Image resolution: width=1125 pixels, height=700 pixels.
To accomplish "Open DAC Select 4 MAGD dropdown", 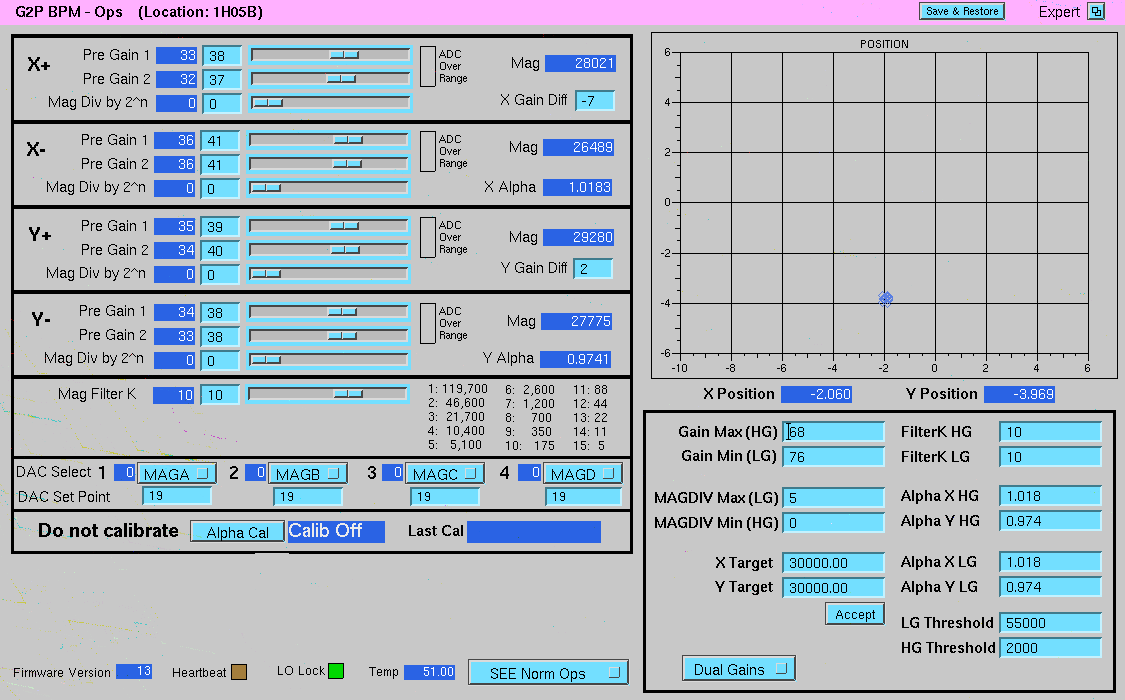I will click(x=583, y=474).
